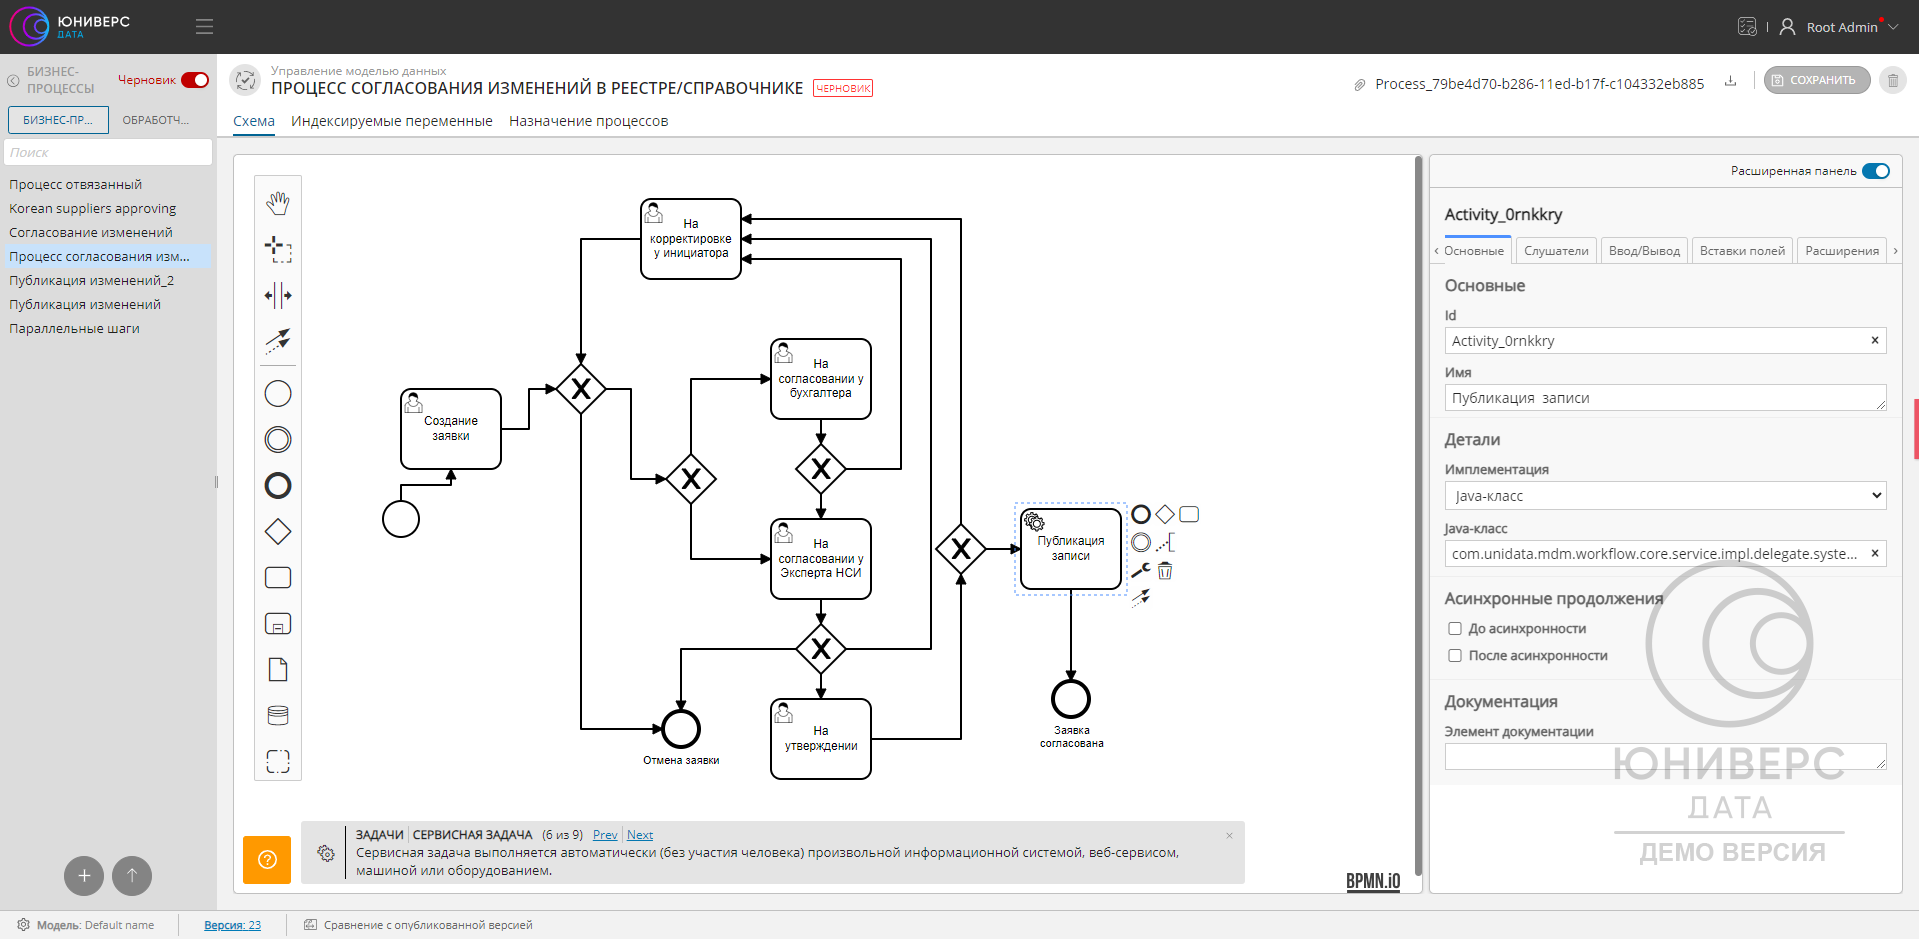Pick the gateway diamond shape from palette
Image resolution: width=1919 pixels, height=939 pixels.
[278, 532]
